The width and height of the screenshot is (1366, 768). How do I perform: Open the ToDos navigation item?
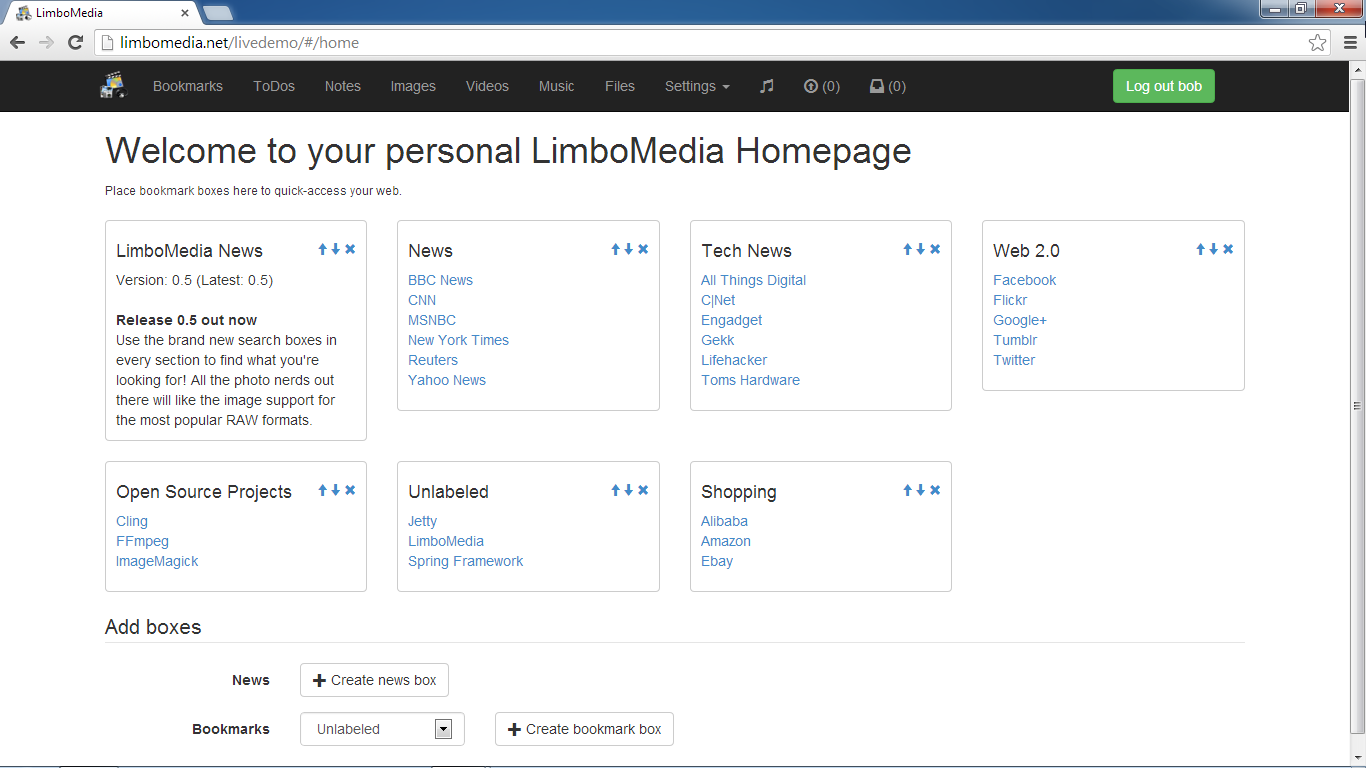click(274, 86)
